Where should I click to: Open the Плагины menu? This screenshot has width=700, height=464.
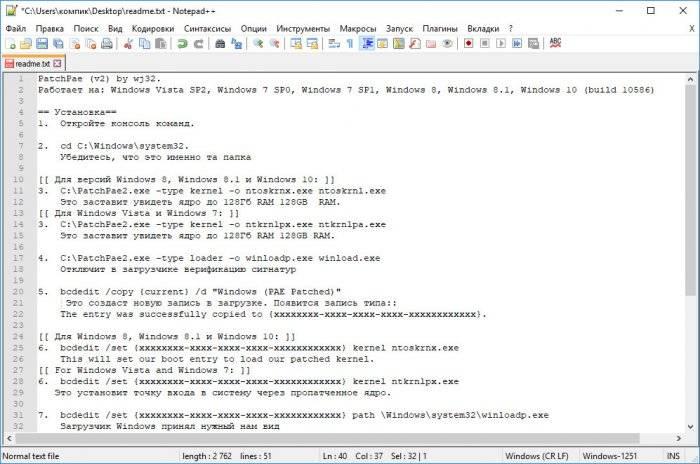[x=440, y=29]
